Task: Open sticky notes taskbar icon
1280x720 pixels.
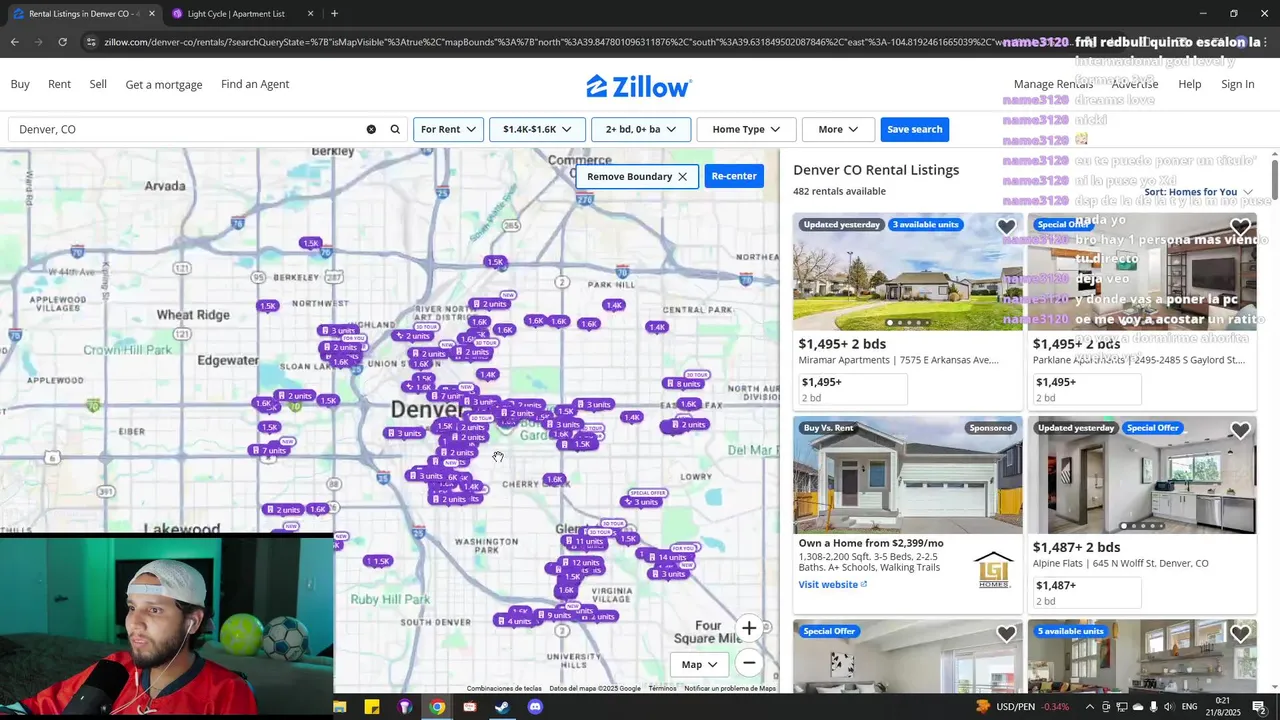Action: pos(372,707)
